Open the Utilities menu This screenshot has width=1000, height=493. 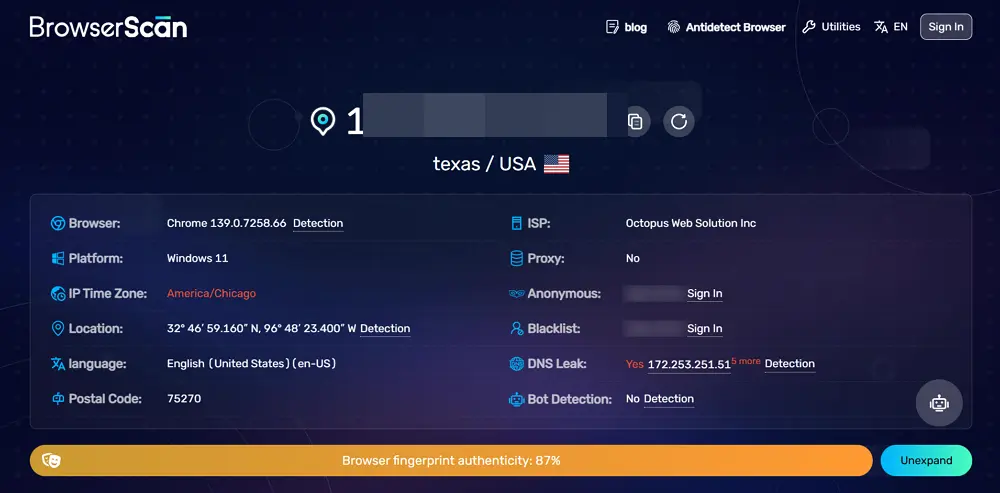pyautogui.click(x=831, y=27)
